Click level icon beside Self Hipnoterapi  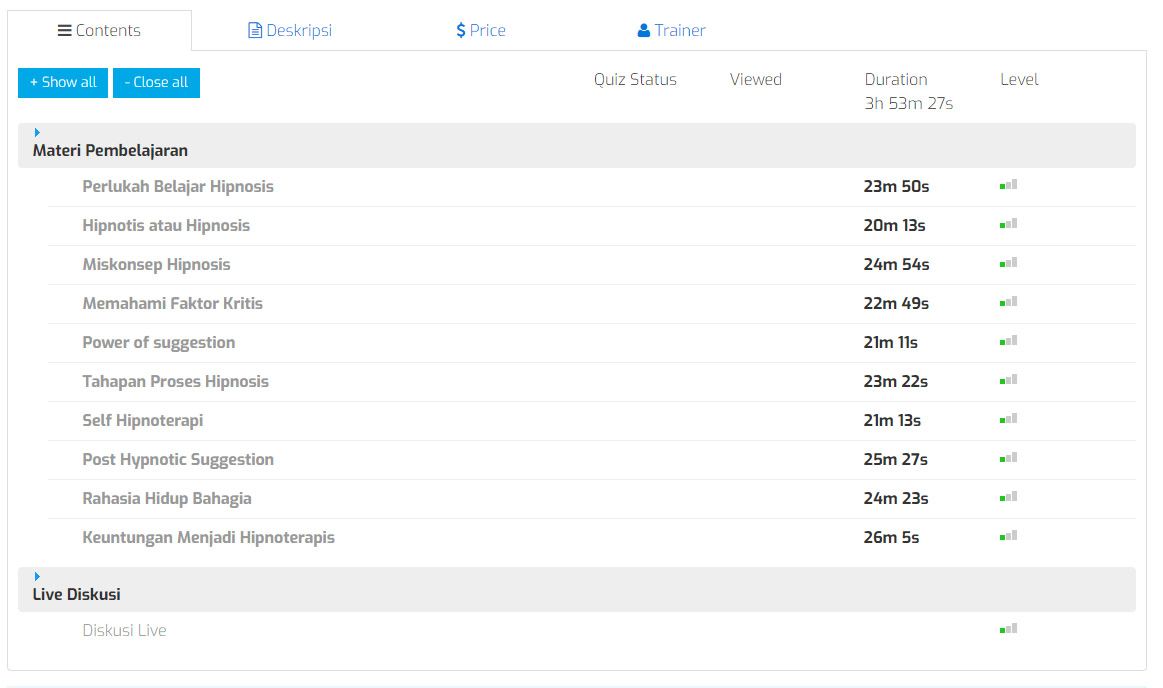tap(1008, 419)
